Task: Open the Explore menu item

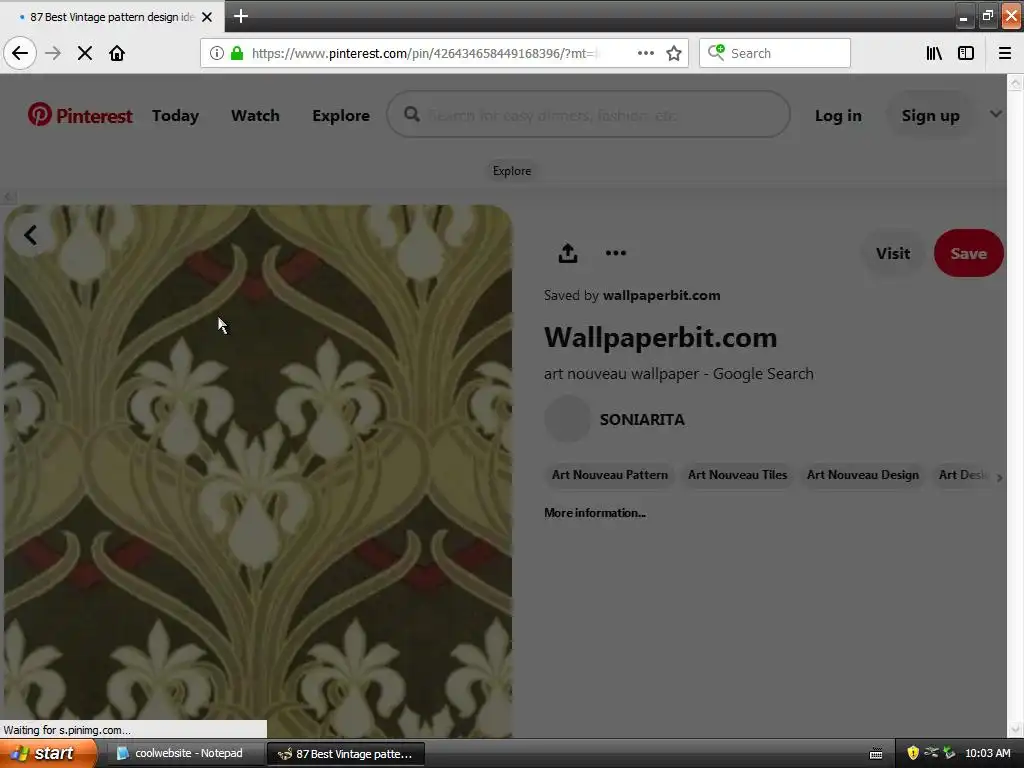Action: coord(341,115)
